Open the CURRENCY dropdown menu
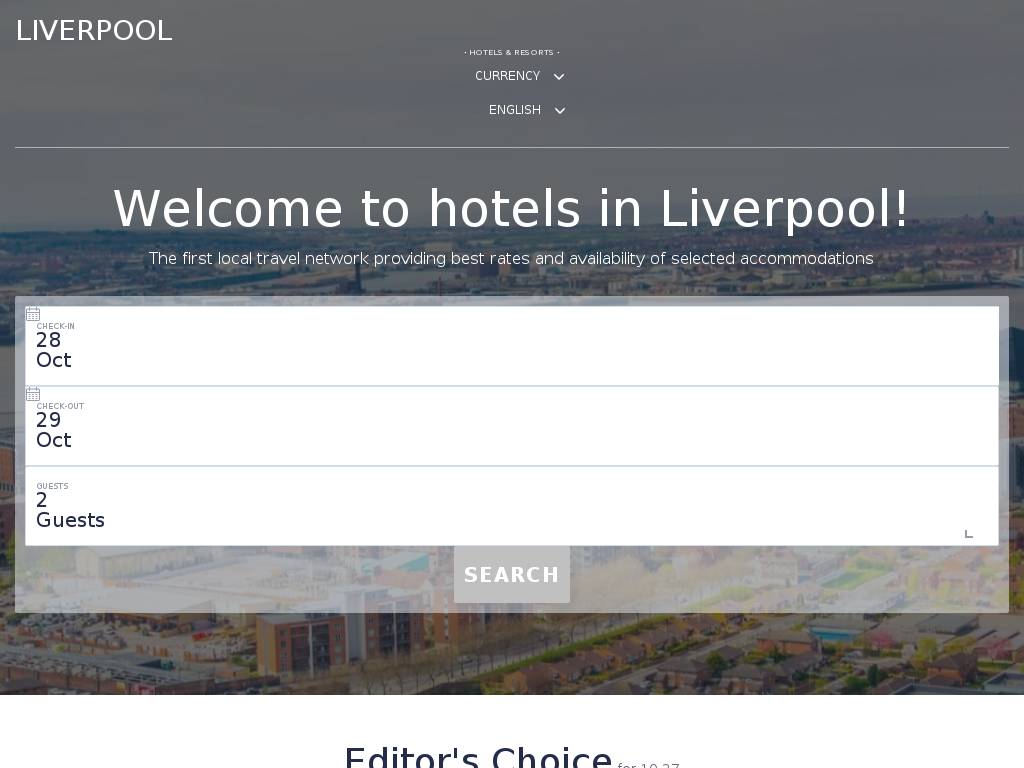Viewport: 1024px width, 768px height. point(519,76)
